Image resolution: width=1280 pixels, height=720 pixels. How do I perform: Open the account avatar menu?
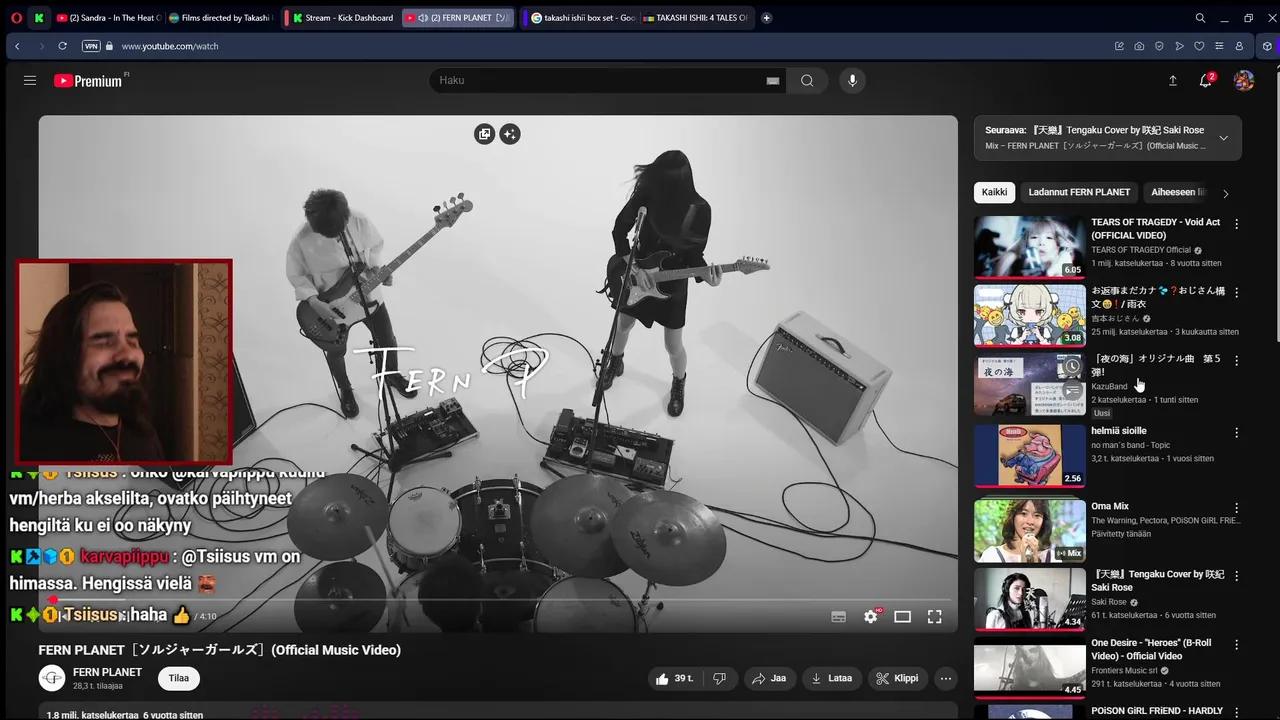coord(1244,81)
